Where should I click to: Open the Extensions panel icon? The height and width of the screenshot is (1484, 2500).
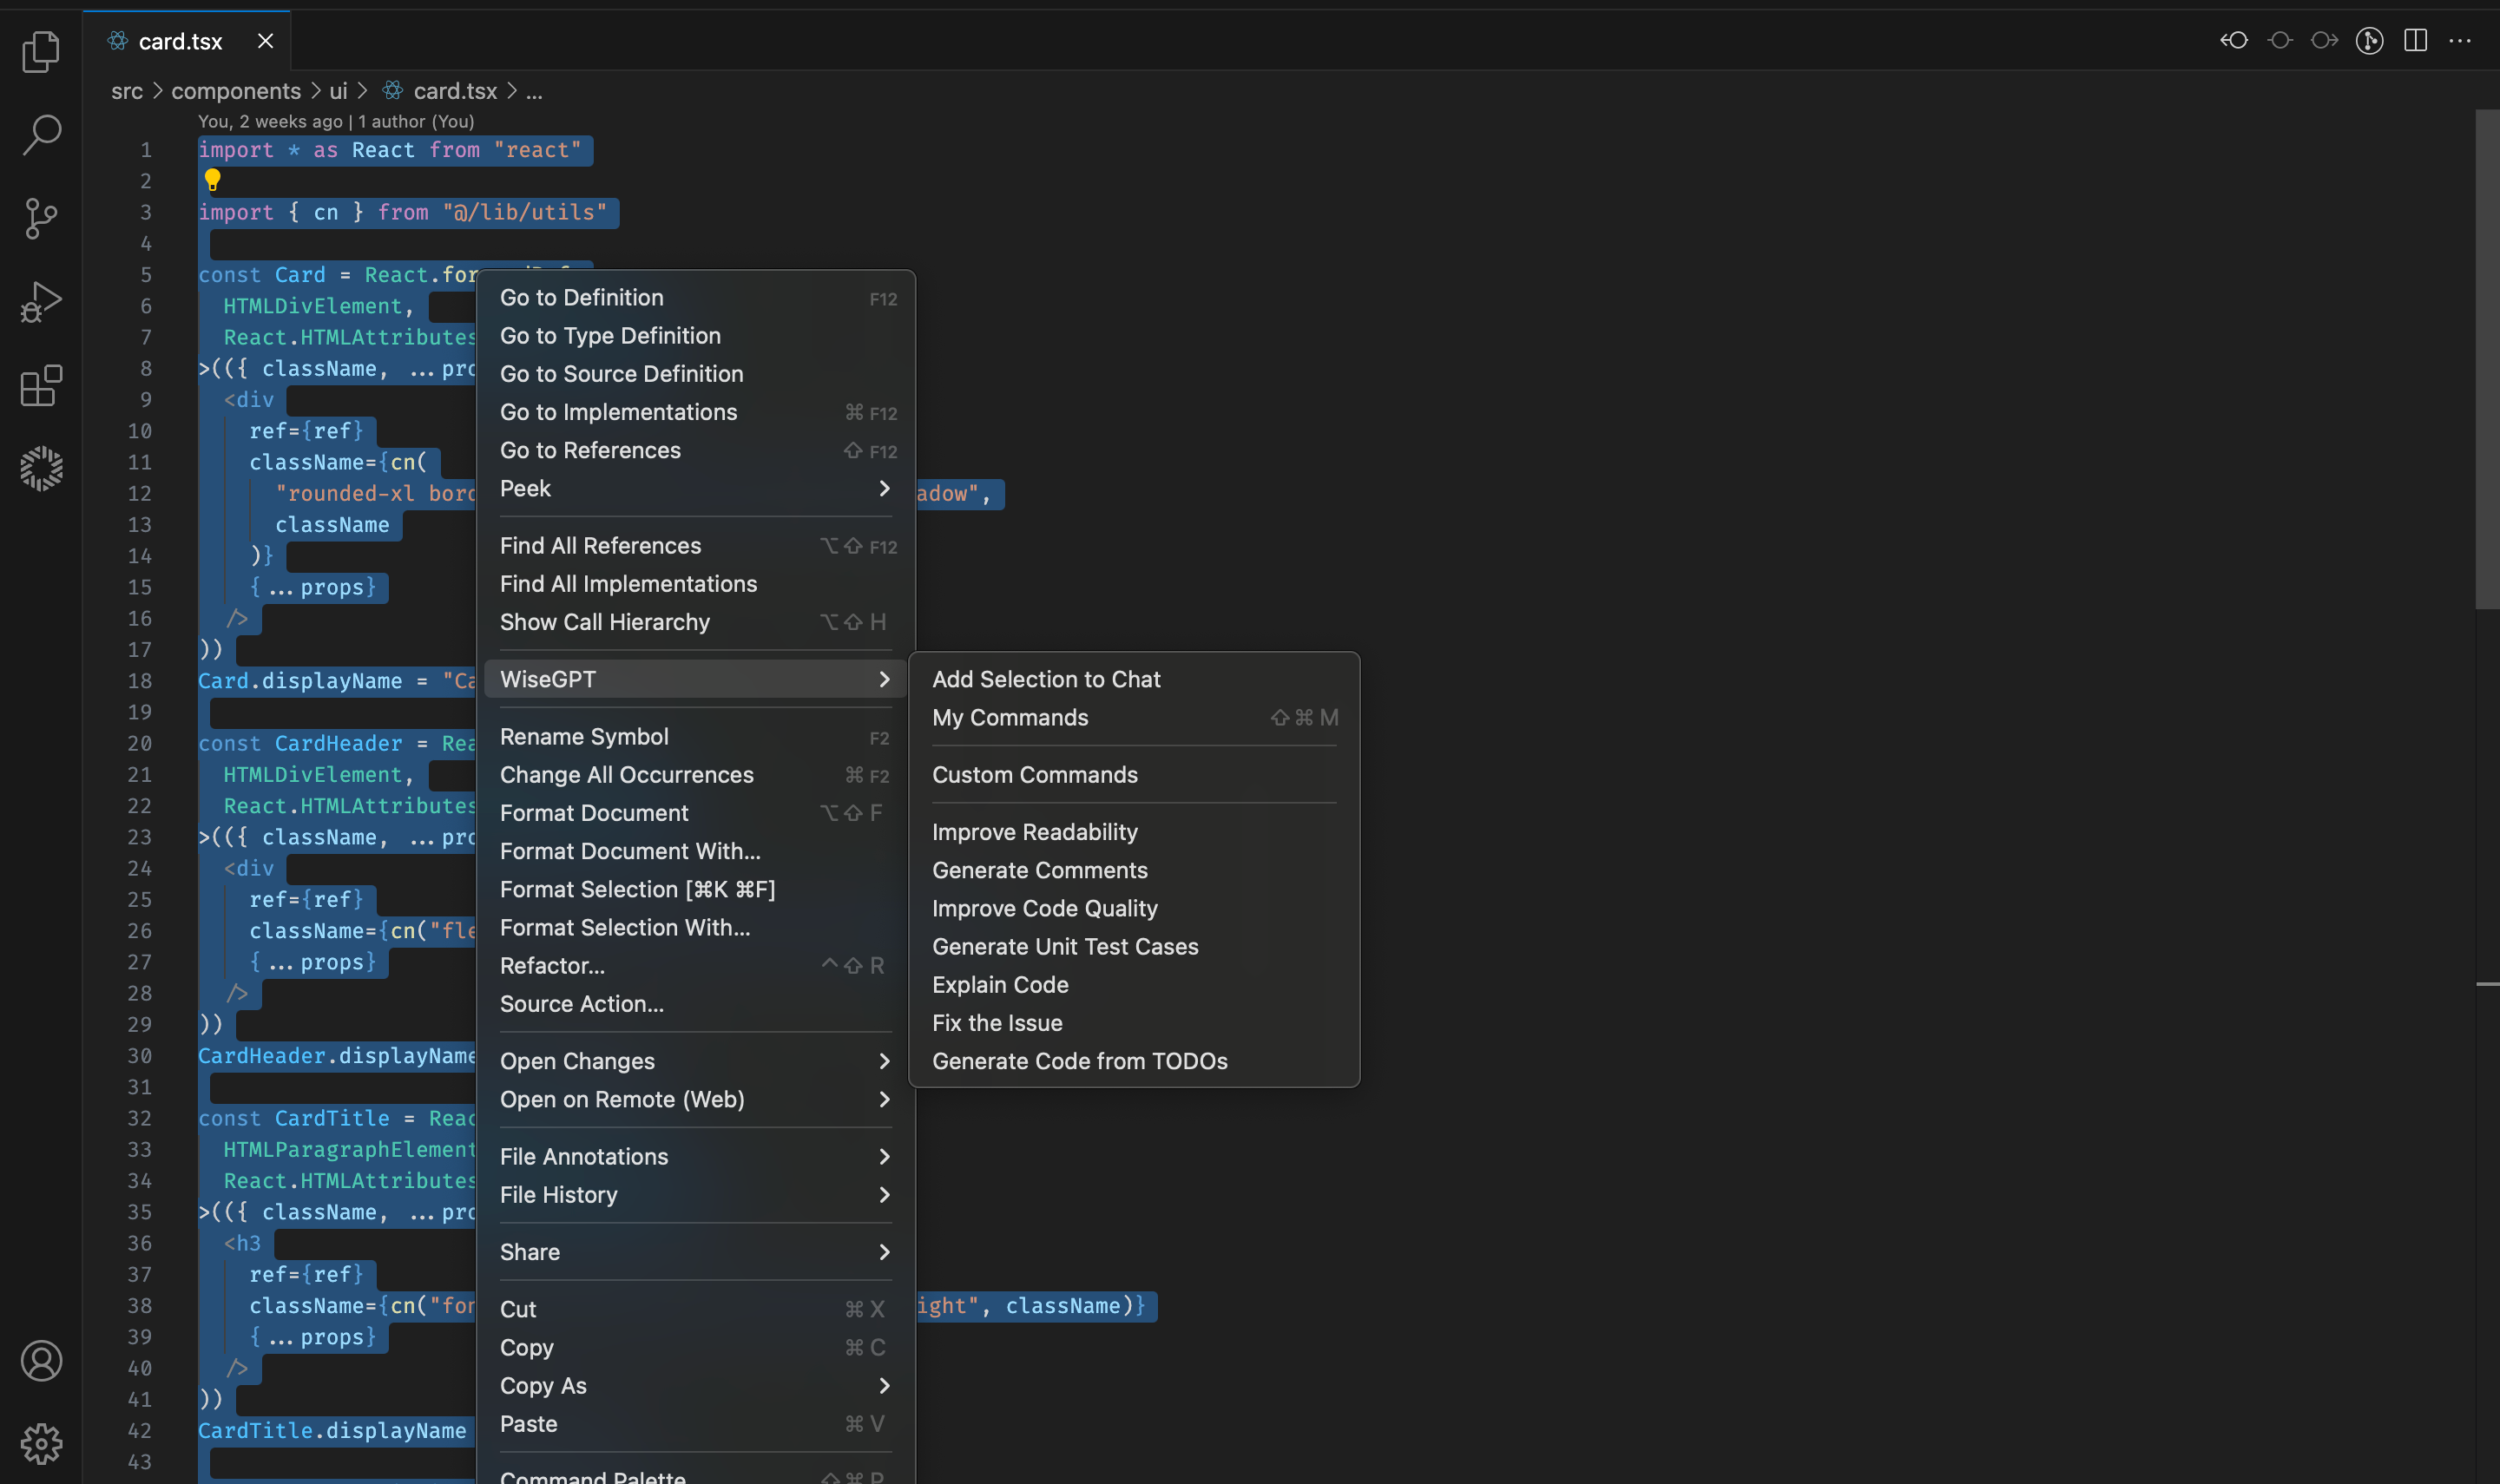pyautogui.click(x=39, y=387)
